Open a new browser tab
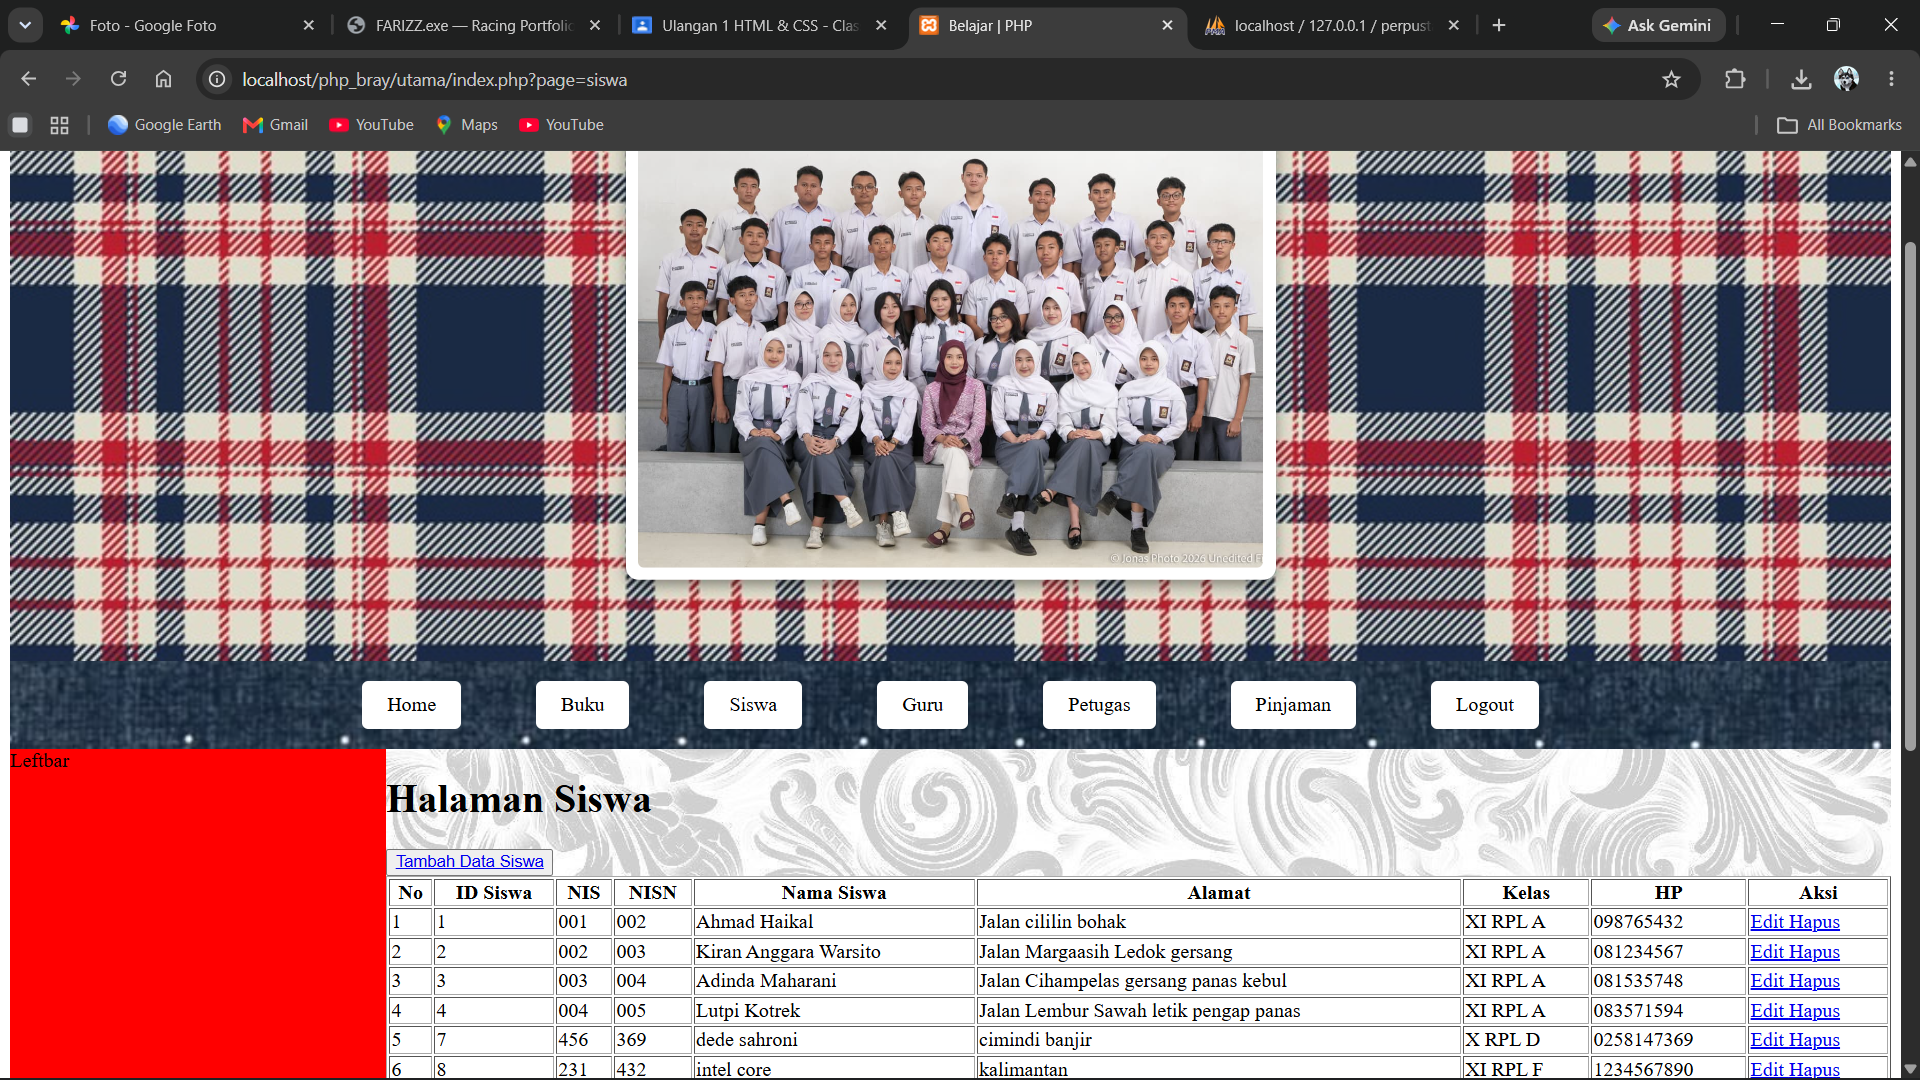This screenshot has width=1920, height=1080. click(1498, 25)
